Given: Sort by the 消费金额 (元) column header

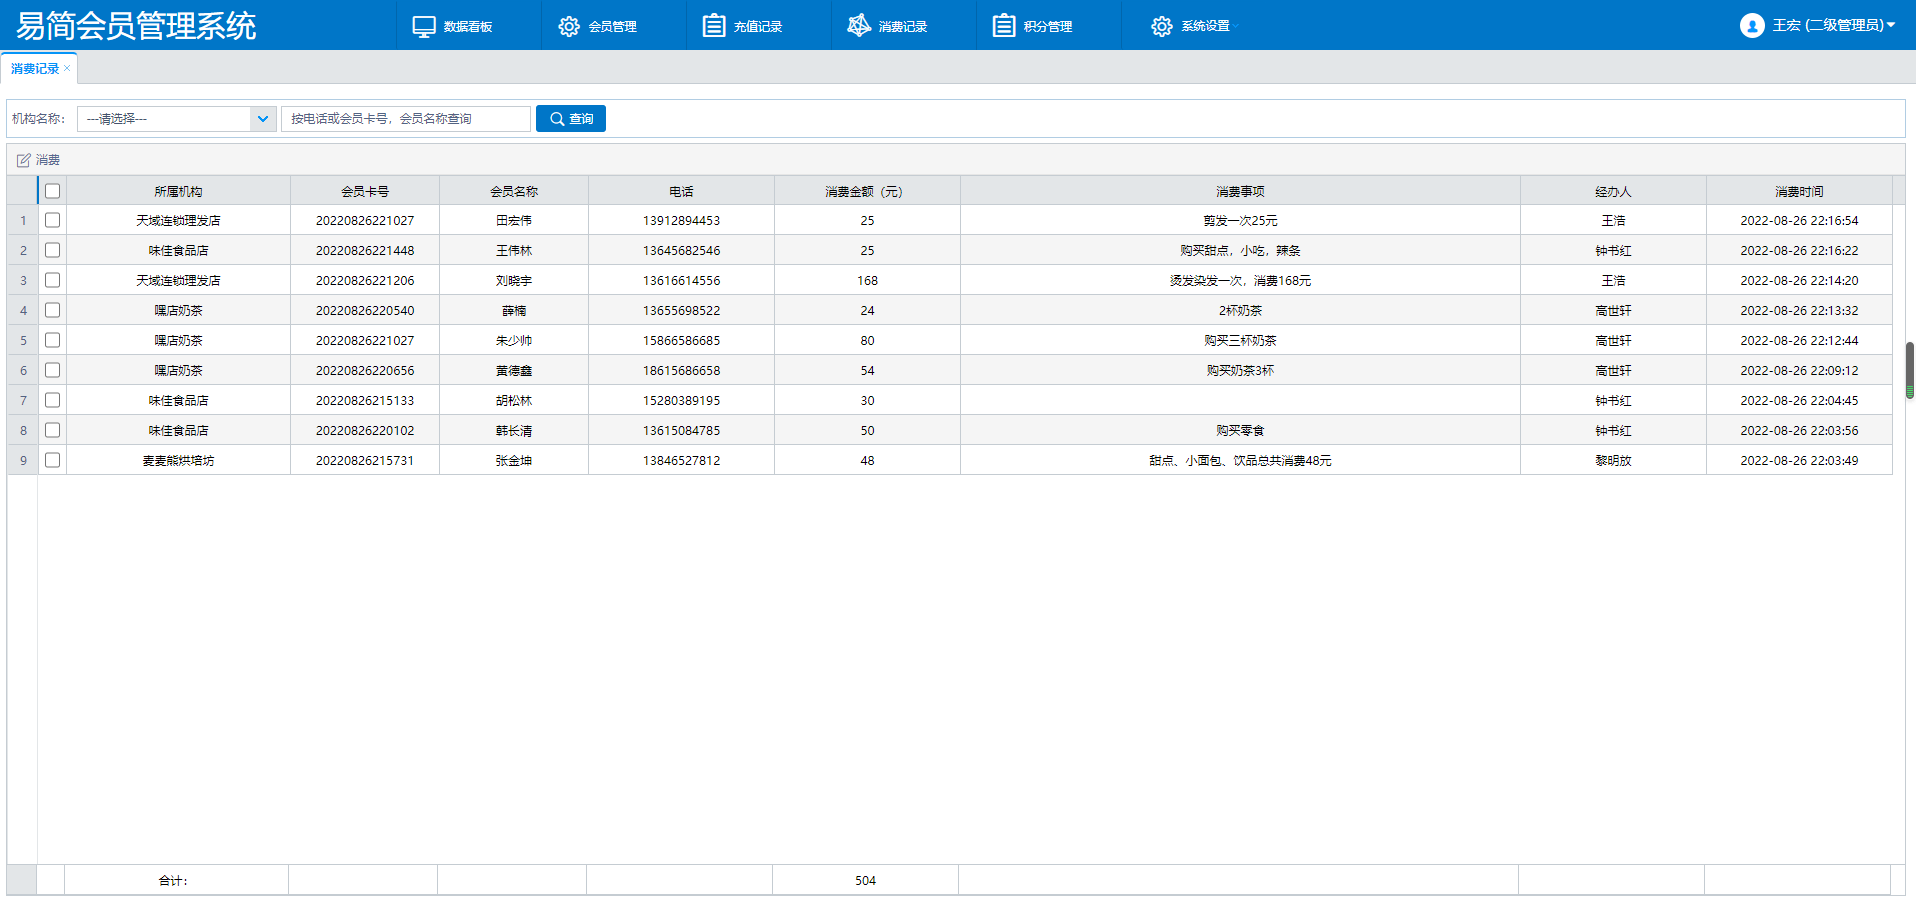Looking at the screenshot, I should pyautogui.click(x=866, y=191).
